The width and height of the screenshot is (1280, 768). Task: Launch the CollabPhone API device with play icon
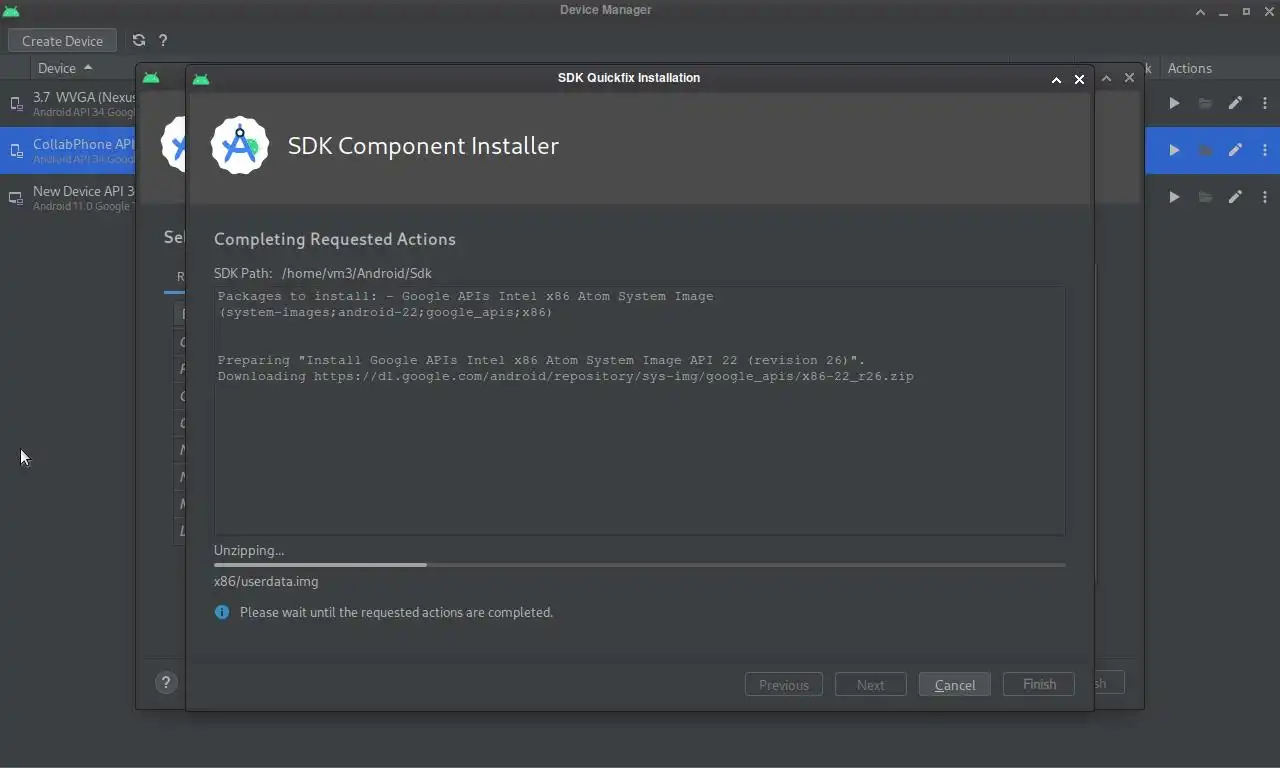point(1174,150)
